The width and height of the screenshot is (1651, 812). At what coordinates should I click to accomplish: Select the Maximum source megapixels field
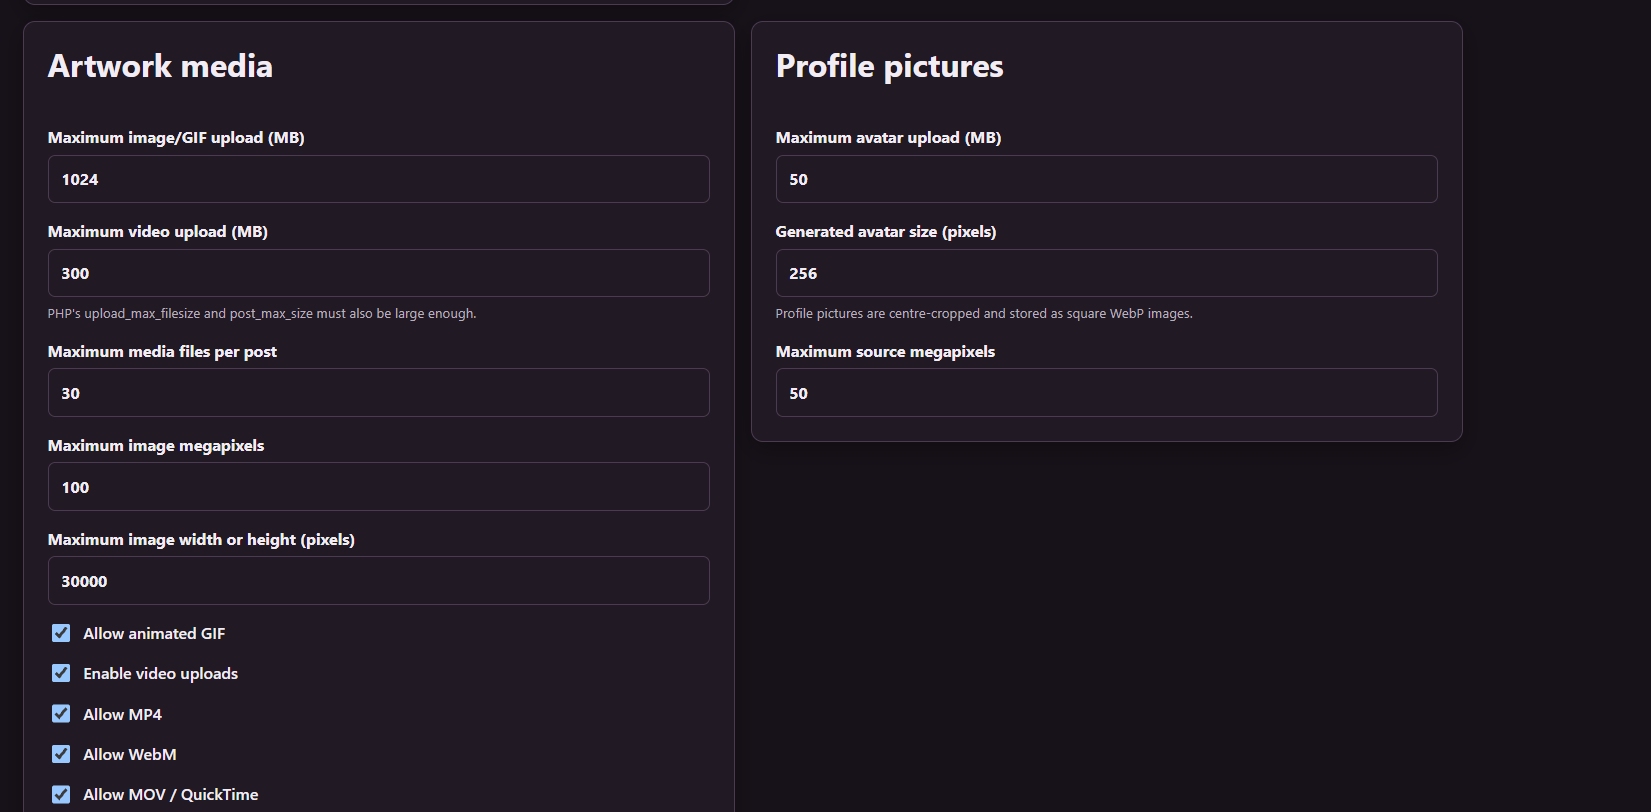1106,393
